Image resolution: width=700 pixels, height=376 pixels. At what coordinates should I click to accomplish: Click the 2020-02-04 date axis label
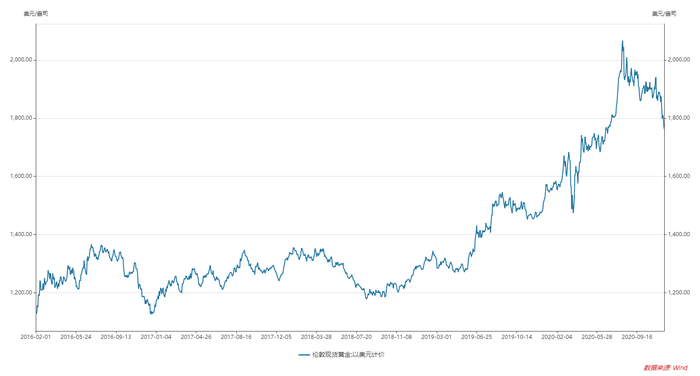pos(557,337)
